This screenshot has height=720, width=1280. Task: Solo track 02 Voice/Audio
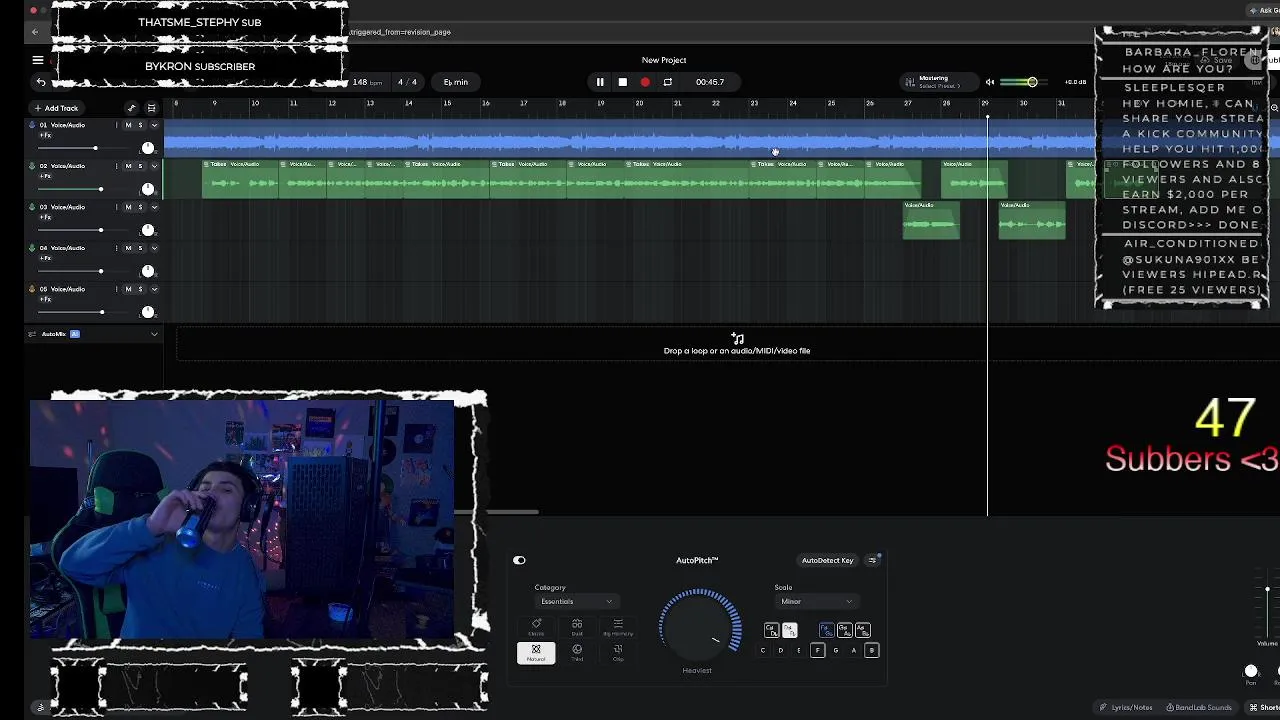pyautogui.click(x=140, y=166)
